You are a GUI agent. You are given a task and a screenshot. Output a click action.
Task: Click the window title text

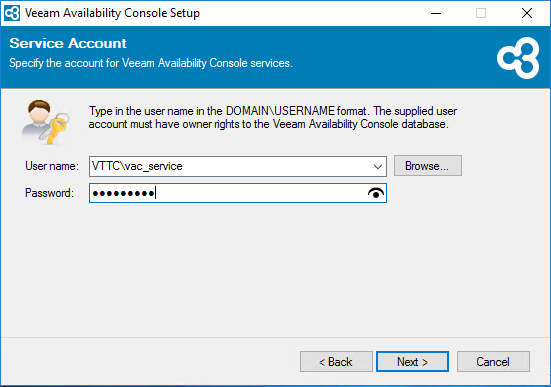tap(112, 13)
